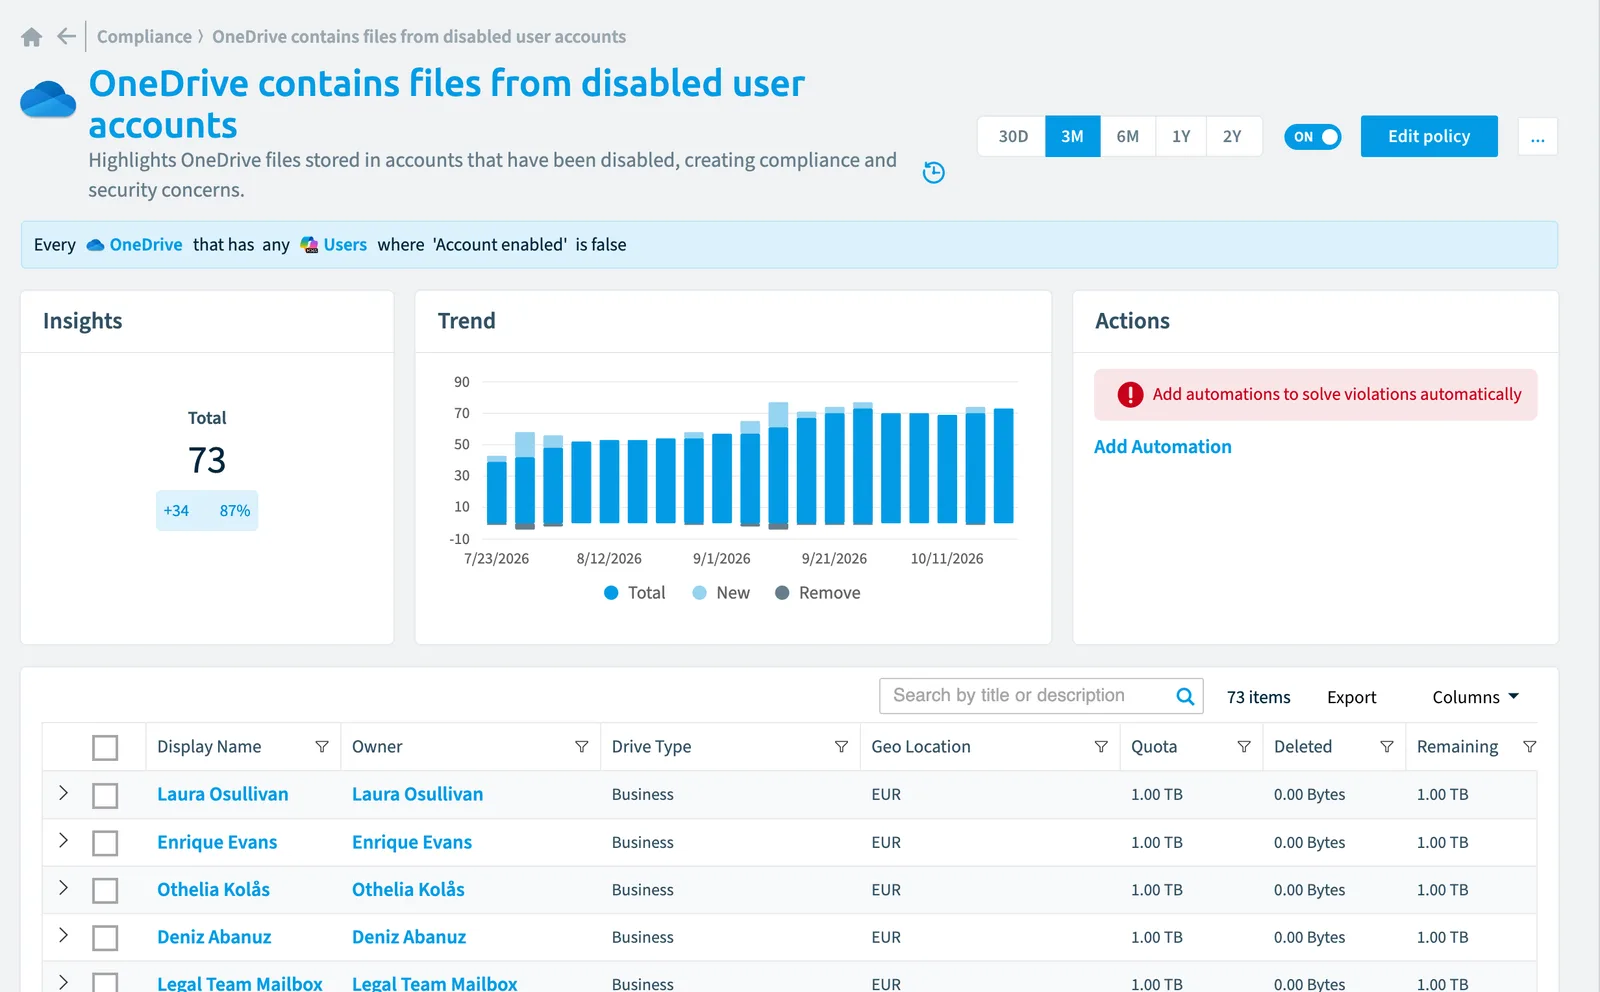Expand the Legal Team Mailbox row

(63, 982)
